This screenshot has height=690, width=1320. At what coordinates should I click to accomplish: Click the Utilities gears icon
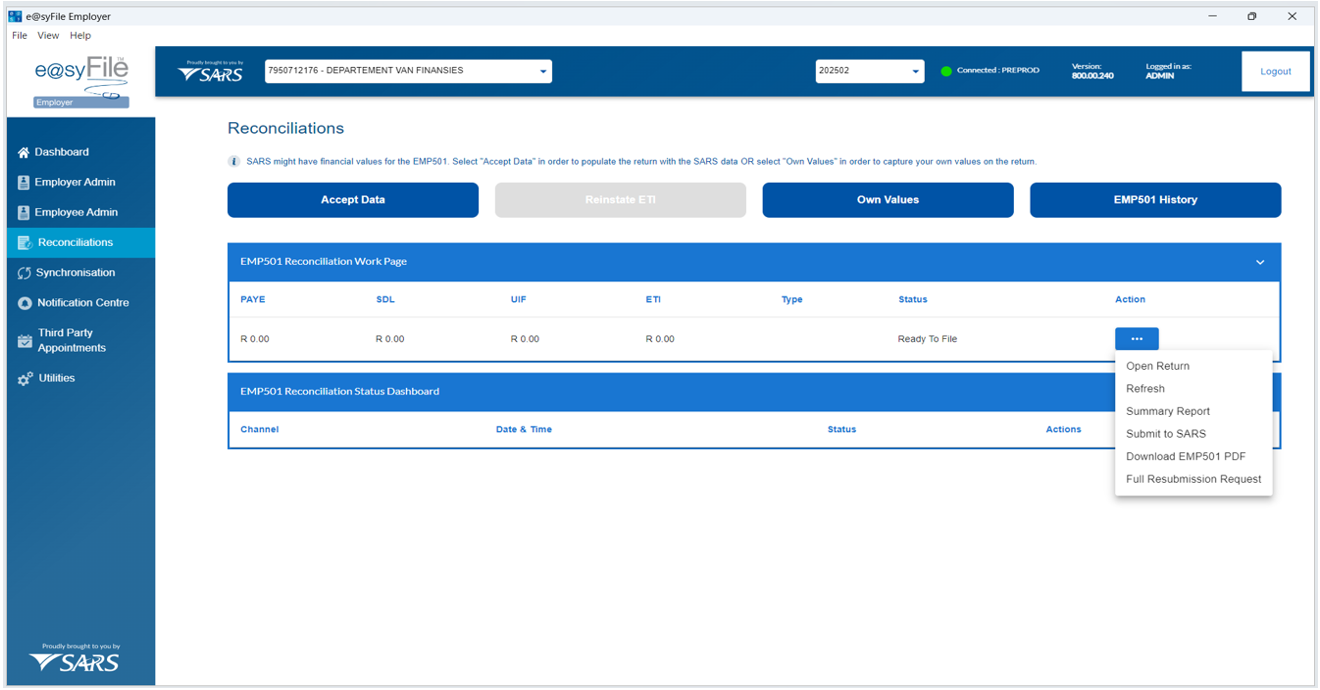[x=25, y=379]
